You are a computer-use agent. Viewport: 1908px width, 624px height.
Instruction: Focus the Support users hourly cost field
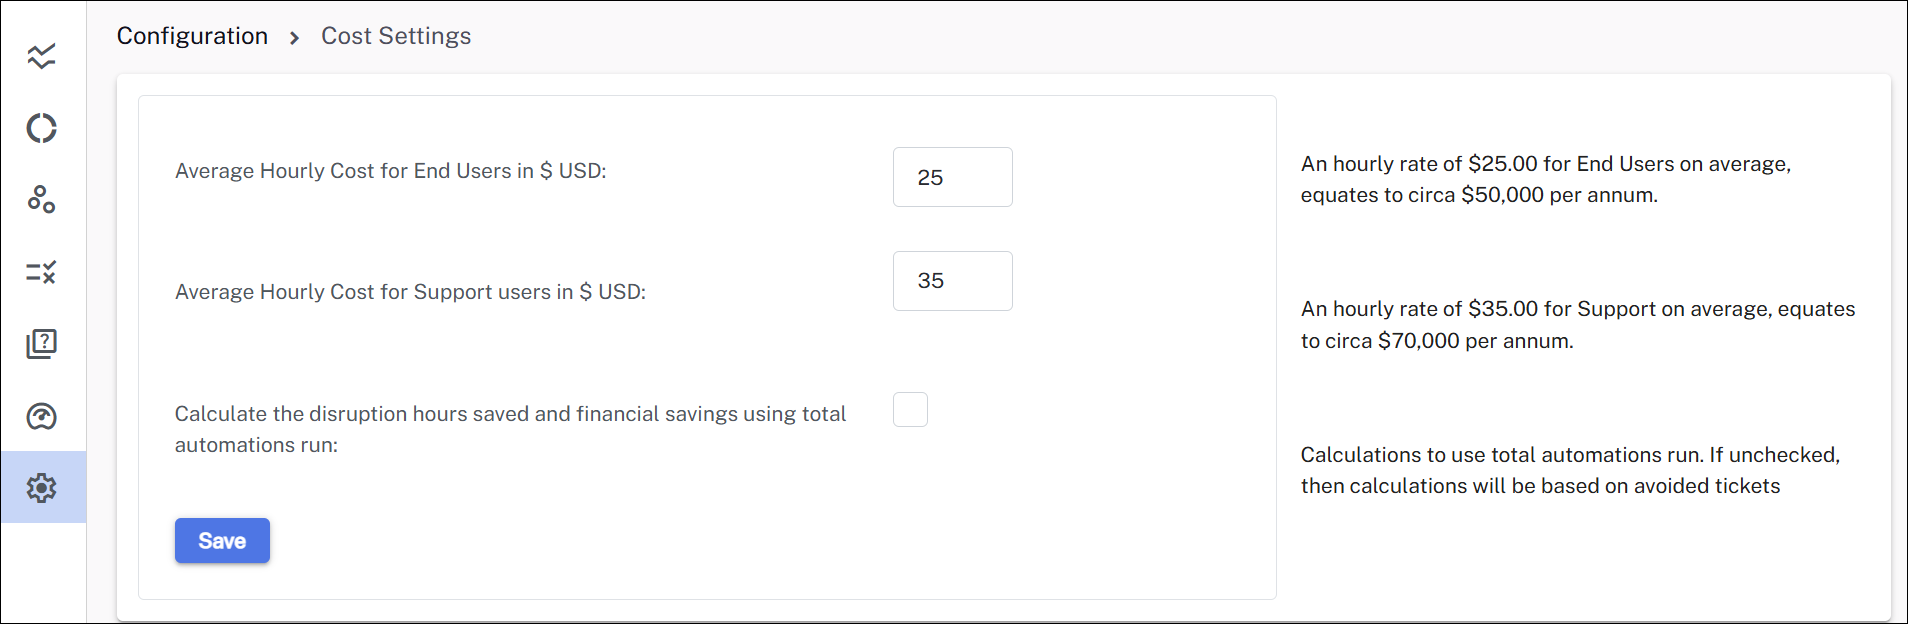(x=952, y=281)
